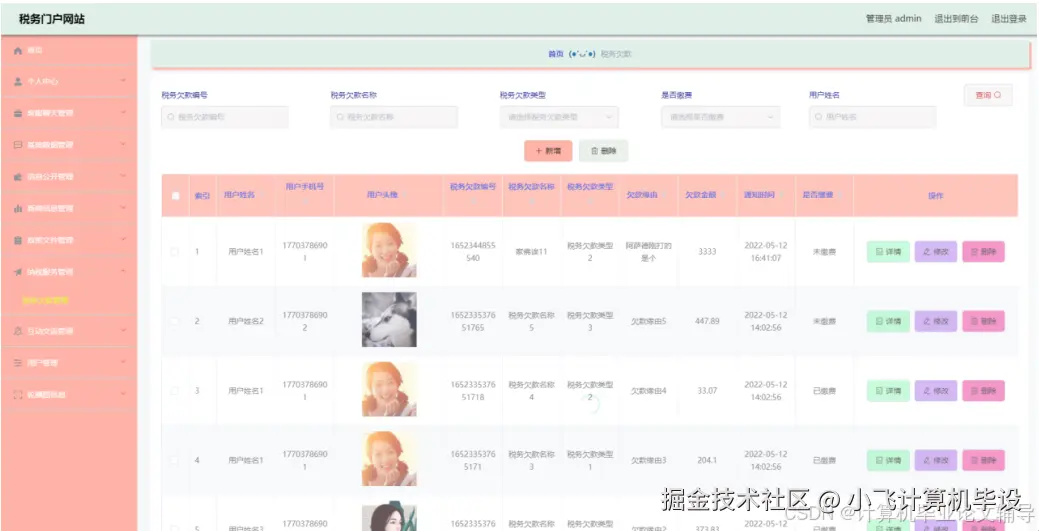The height and width of the screenshot is (531, 1039).
Task: Sort the table by 欠款缘由 column arrows
Action: (x=666, y=196)
